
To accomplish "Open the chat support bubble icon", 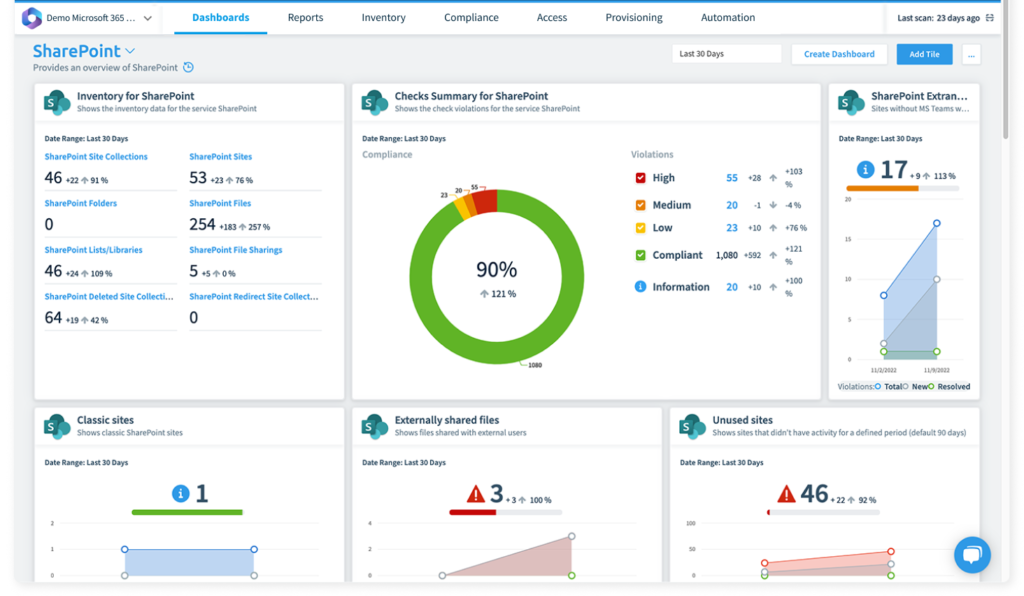I will [972, 555].
